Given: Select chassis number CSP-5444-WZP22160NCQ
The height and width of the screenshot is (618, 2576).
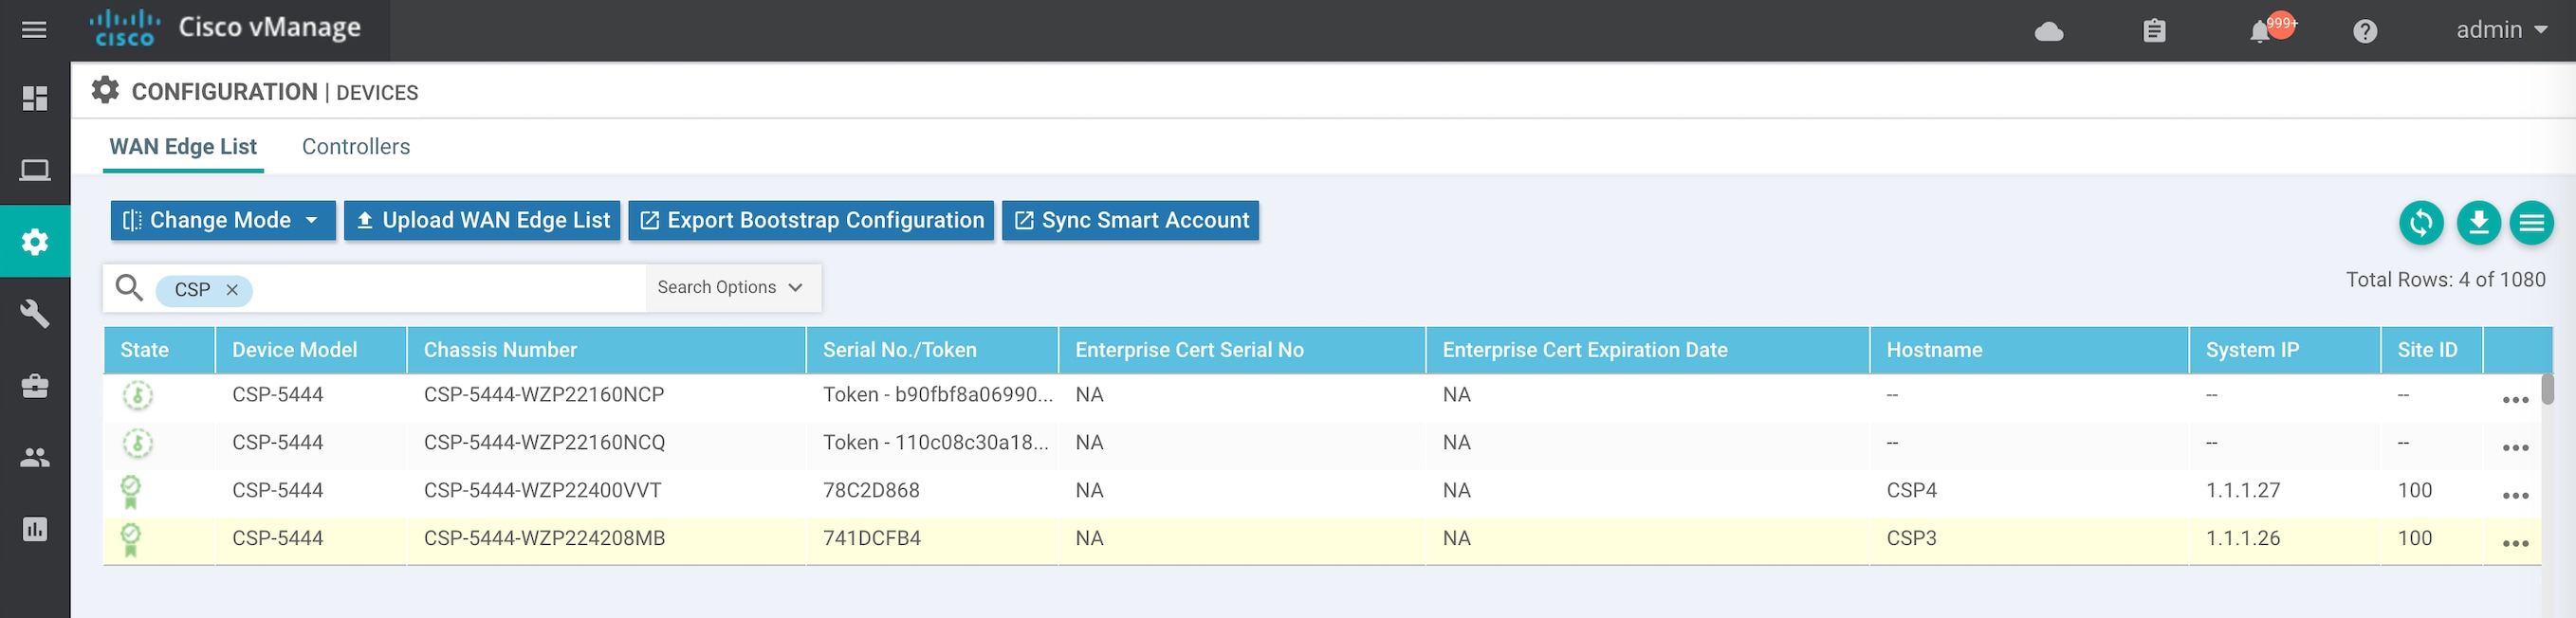Looking at the screenshot, I should click(544, 443).
